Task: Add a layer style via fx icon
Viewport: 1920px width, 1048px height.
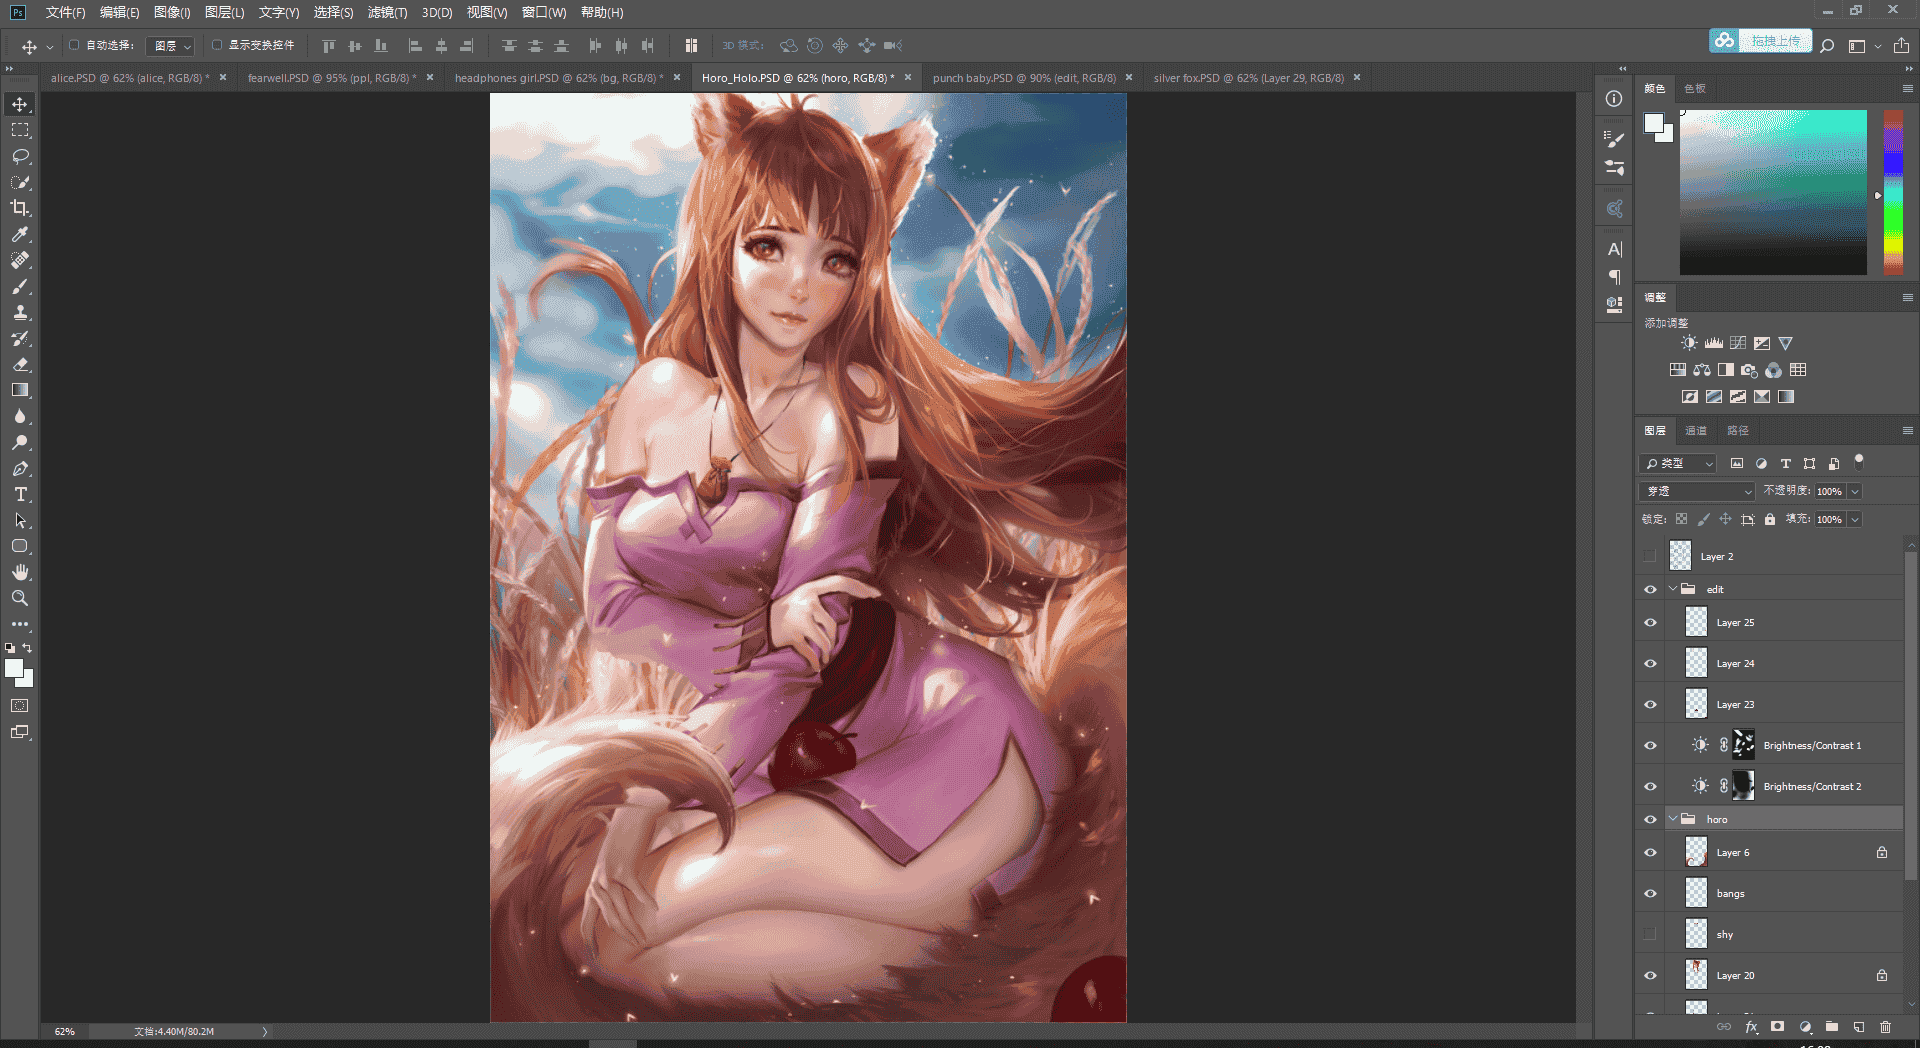Action: [1751, 1027]
